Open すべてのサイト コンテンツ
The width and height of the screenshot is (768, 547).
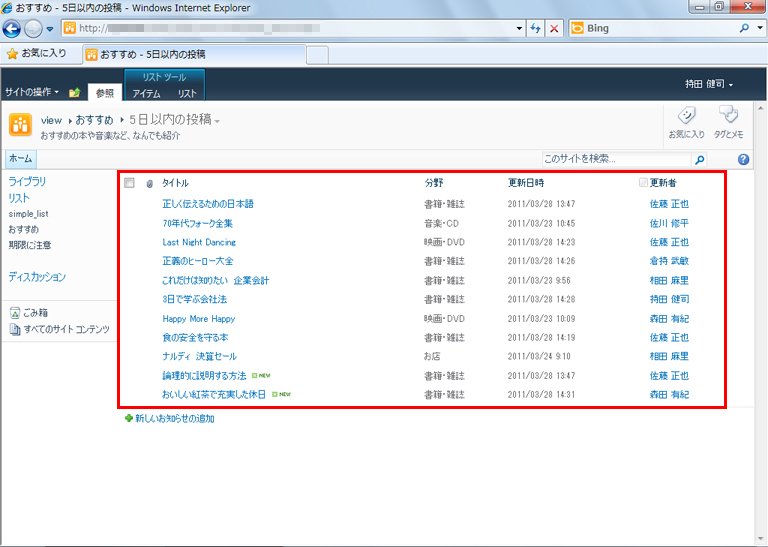[x=60, y=329]
